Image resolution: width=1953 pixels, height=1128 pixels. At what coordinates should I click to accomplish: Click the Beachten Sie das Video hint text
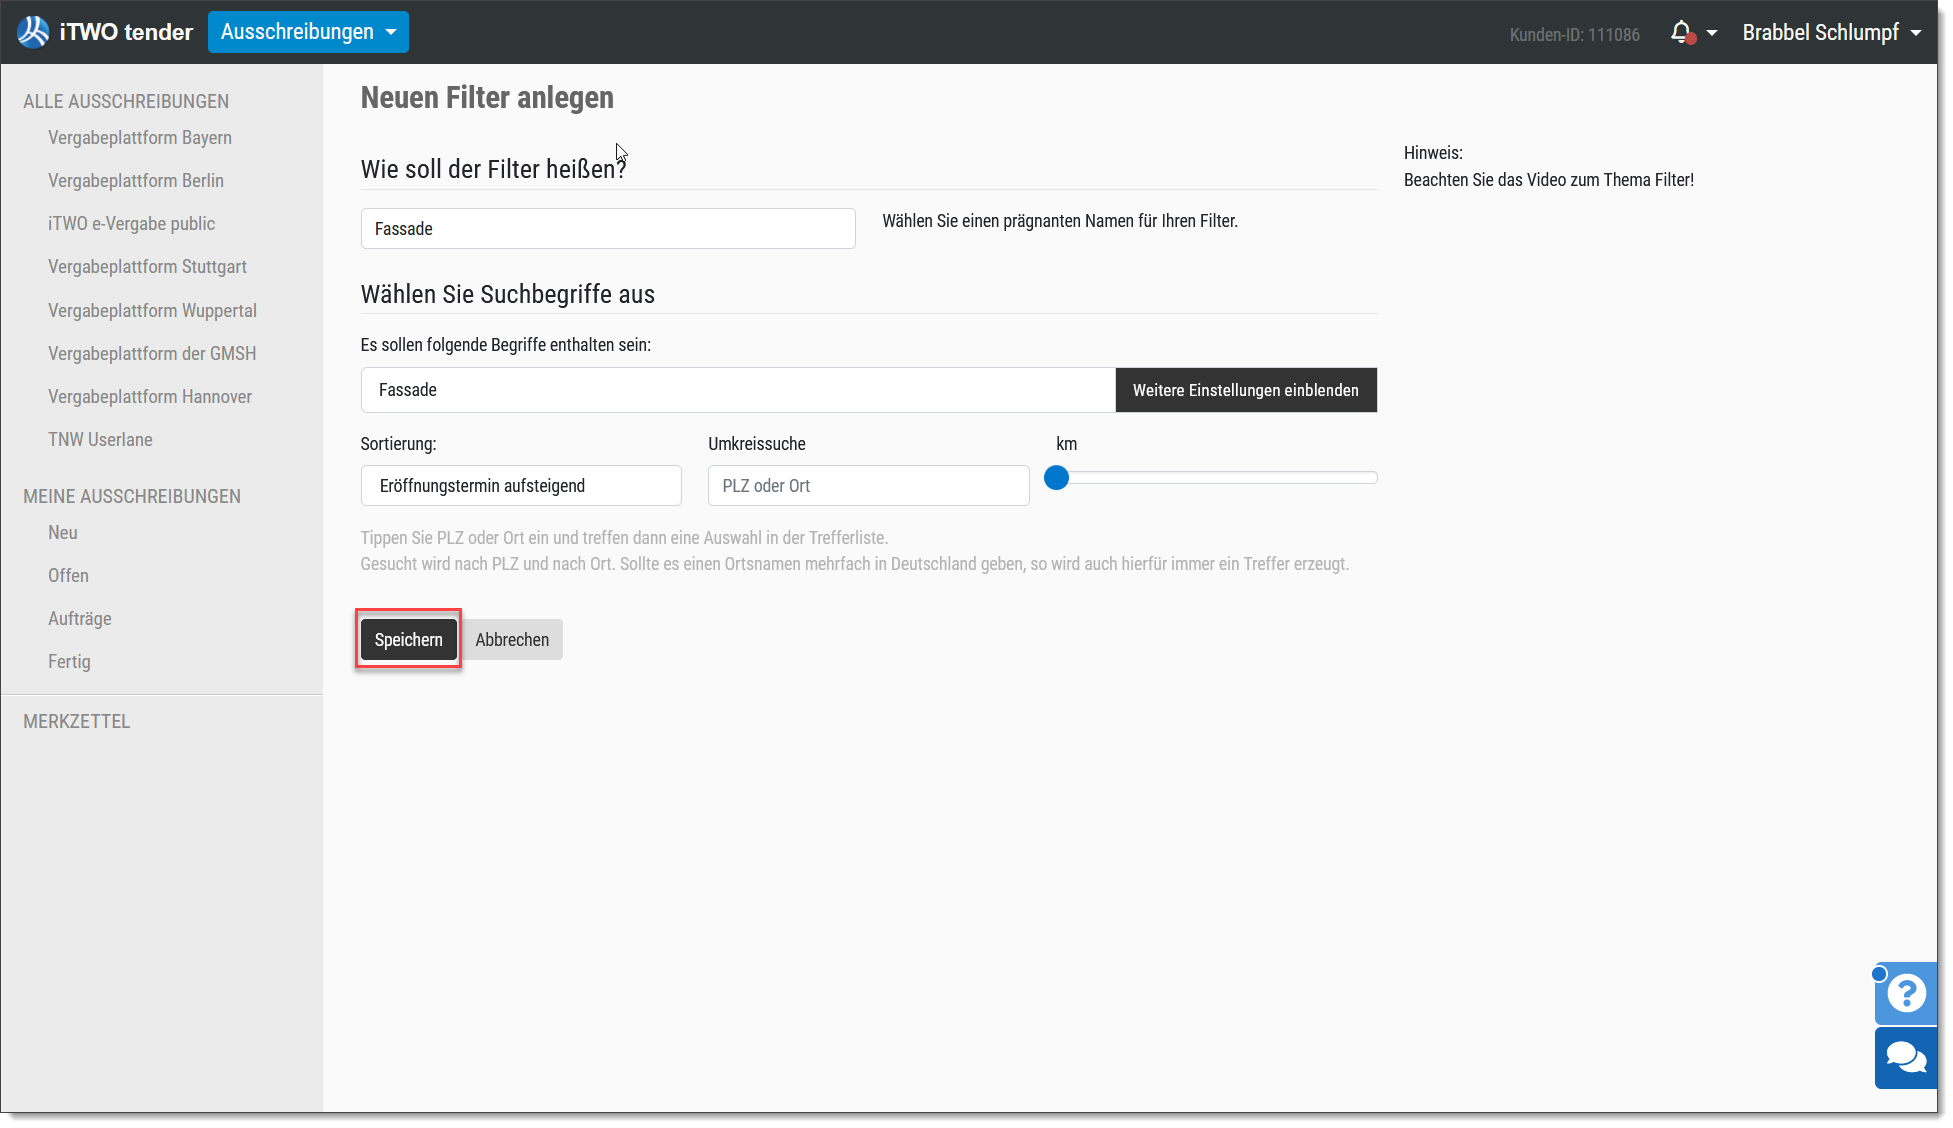click(1549, 180)
